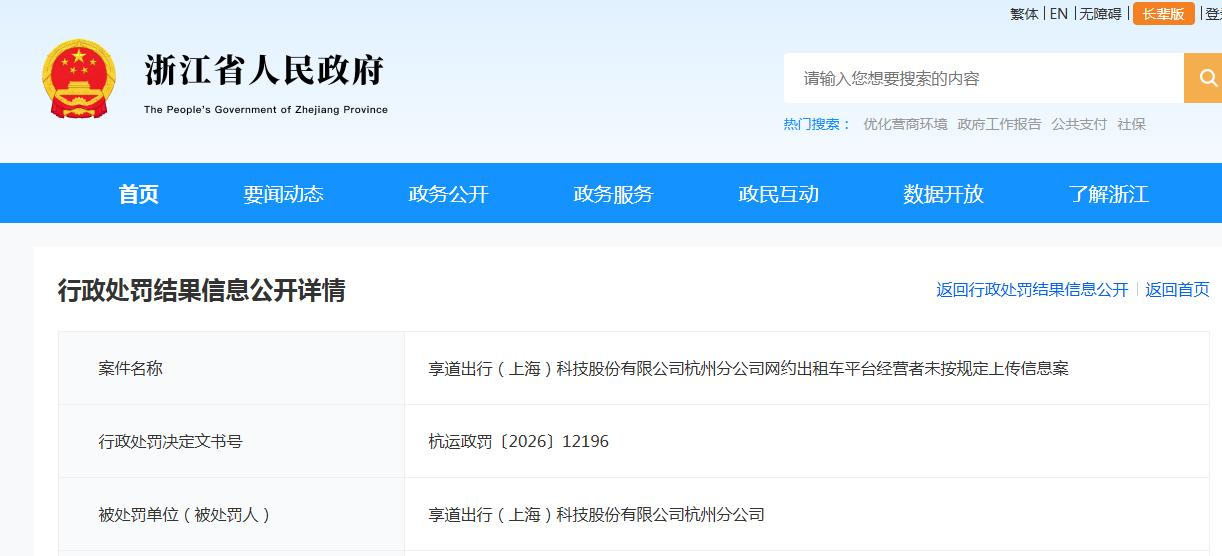This screenshot has height=556, width=1222.
Task: Enable 长辈版 elder-friendly version
Action: point(1163,14)
